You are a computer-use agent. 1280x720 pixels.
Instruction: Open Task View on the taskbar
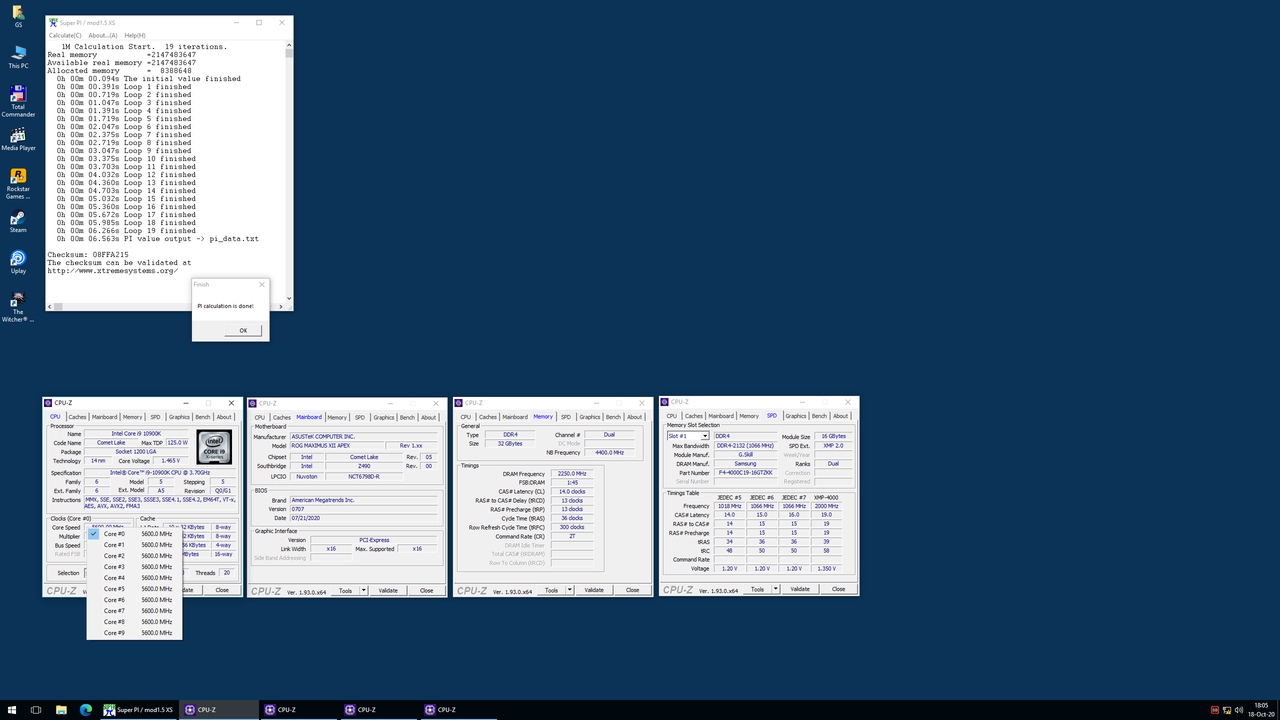coord(36,710)
